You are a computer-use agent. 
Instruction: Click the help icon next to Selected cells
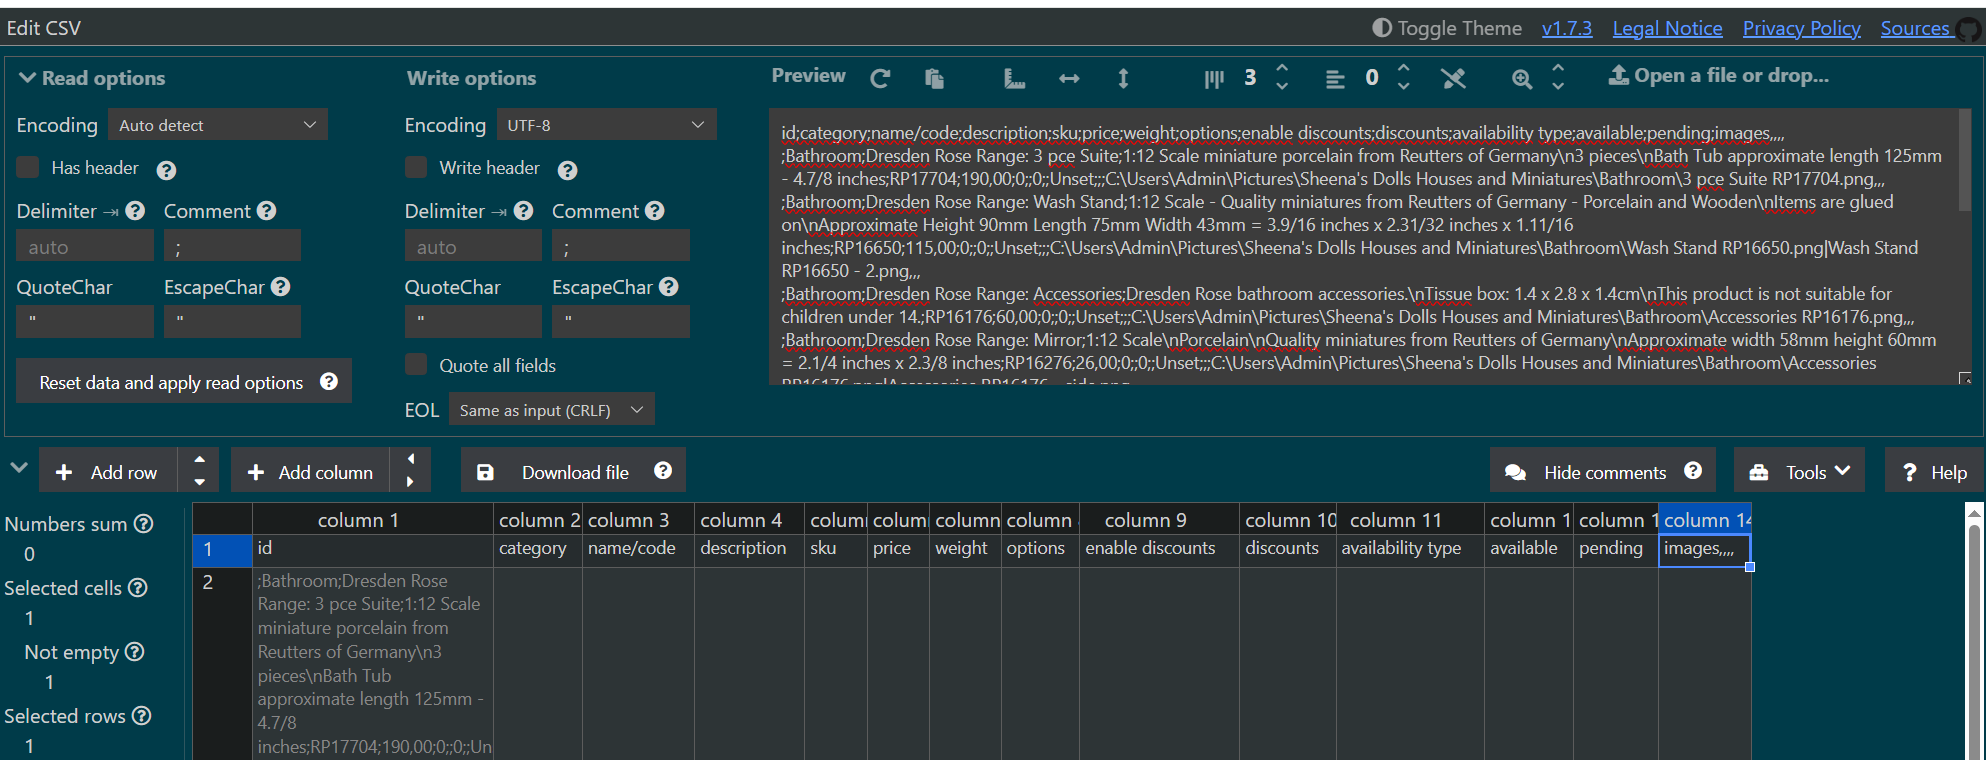coord(138,588)
